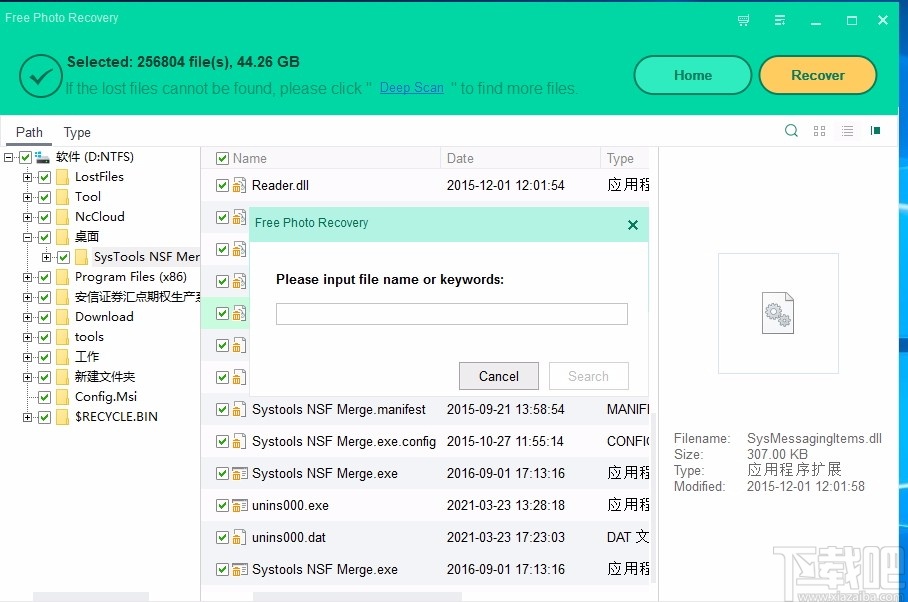908x602 pixels.
Task: Open the Deep Scan link
Action: [x=411, y=88]
